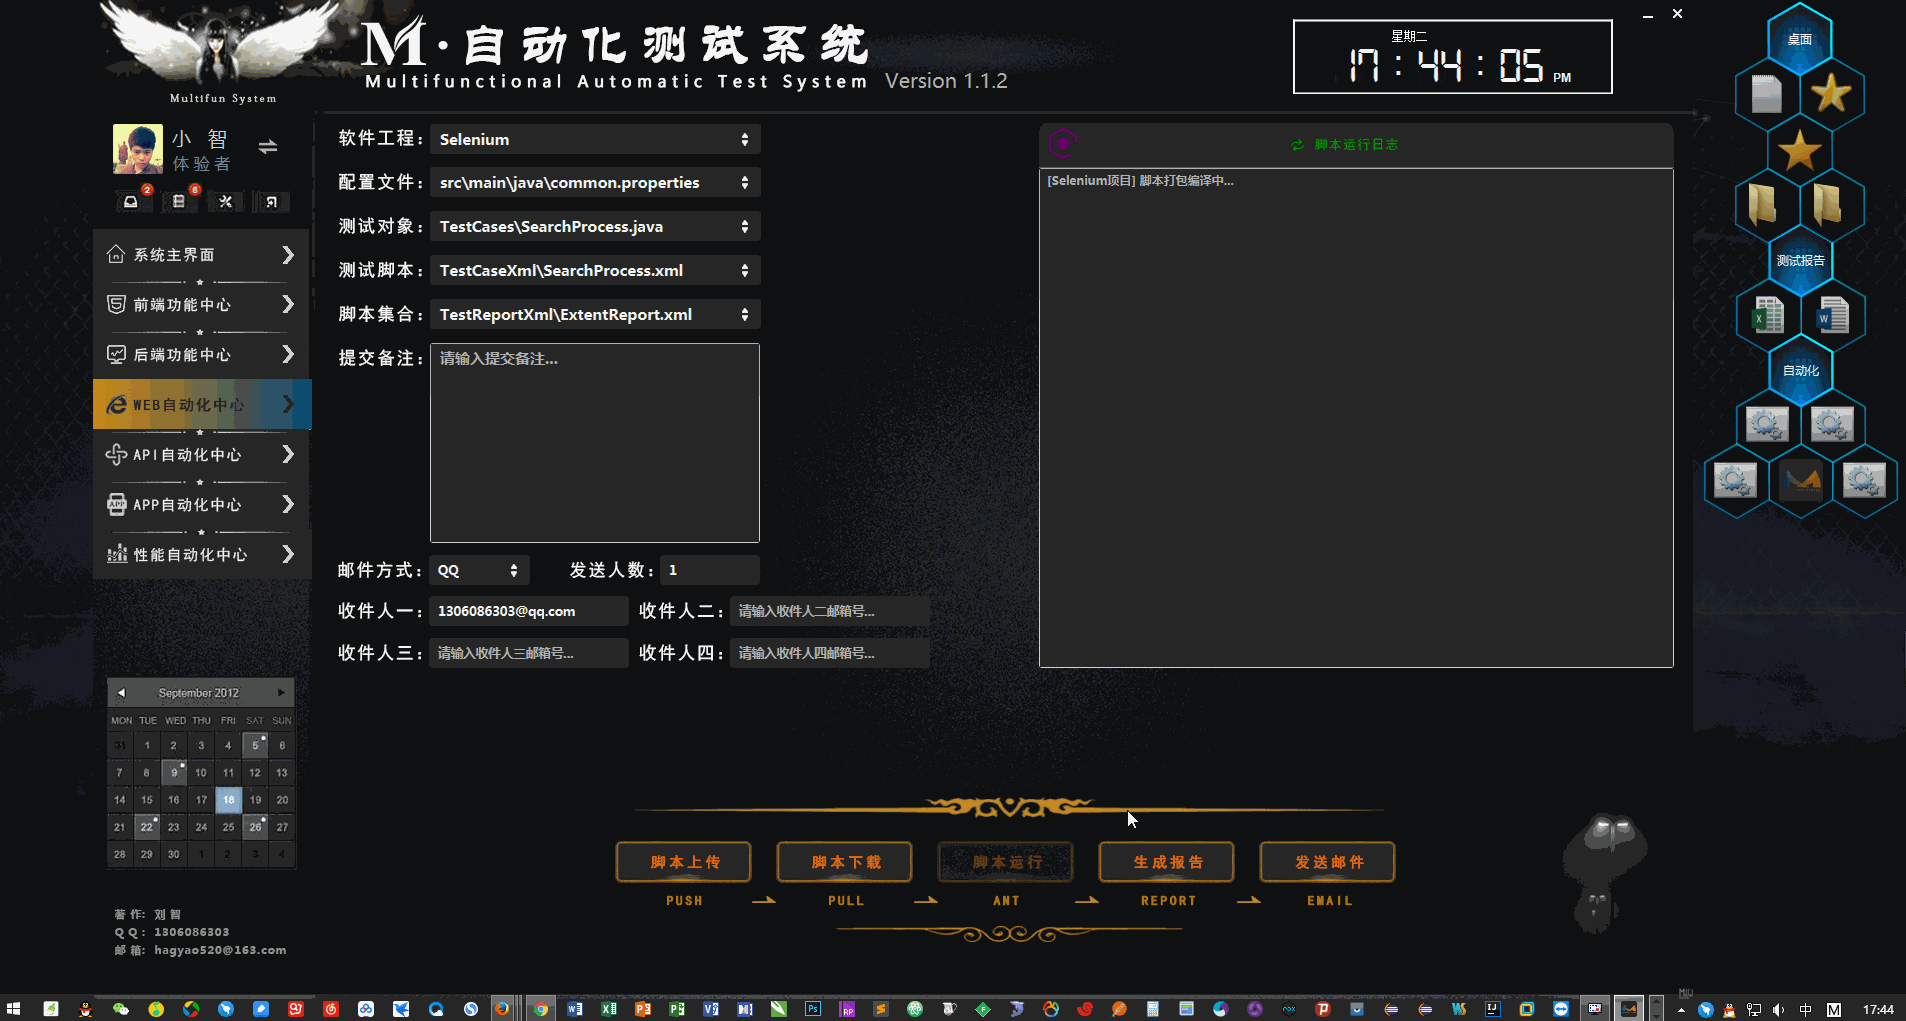Select the WEB自动化中心 menu item
The width and height of the screenshot is (1906, 1021).
[202, 404]
